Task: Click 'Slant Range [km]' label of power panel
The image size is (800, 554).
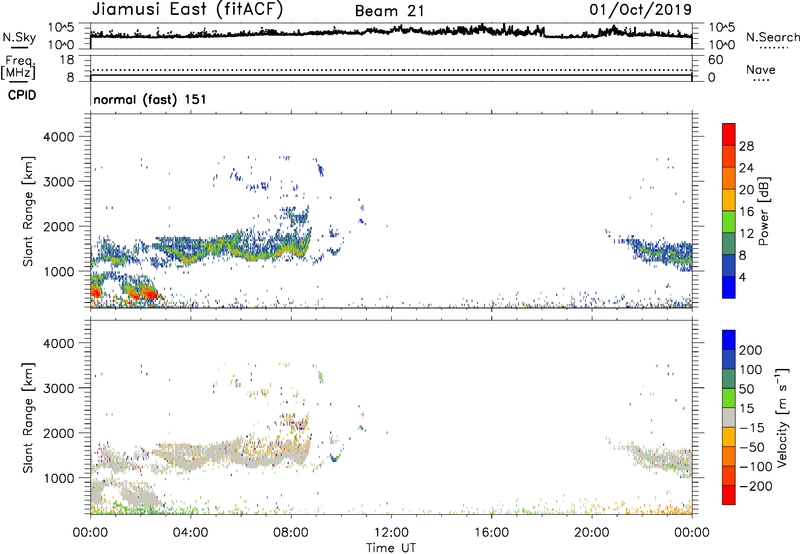Action: point(28,211)
